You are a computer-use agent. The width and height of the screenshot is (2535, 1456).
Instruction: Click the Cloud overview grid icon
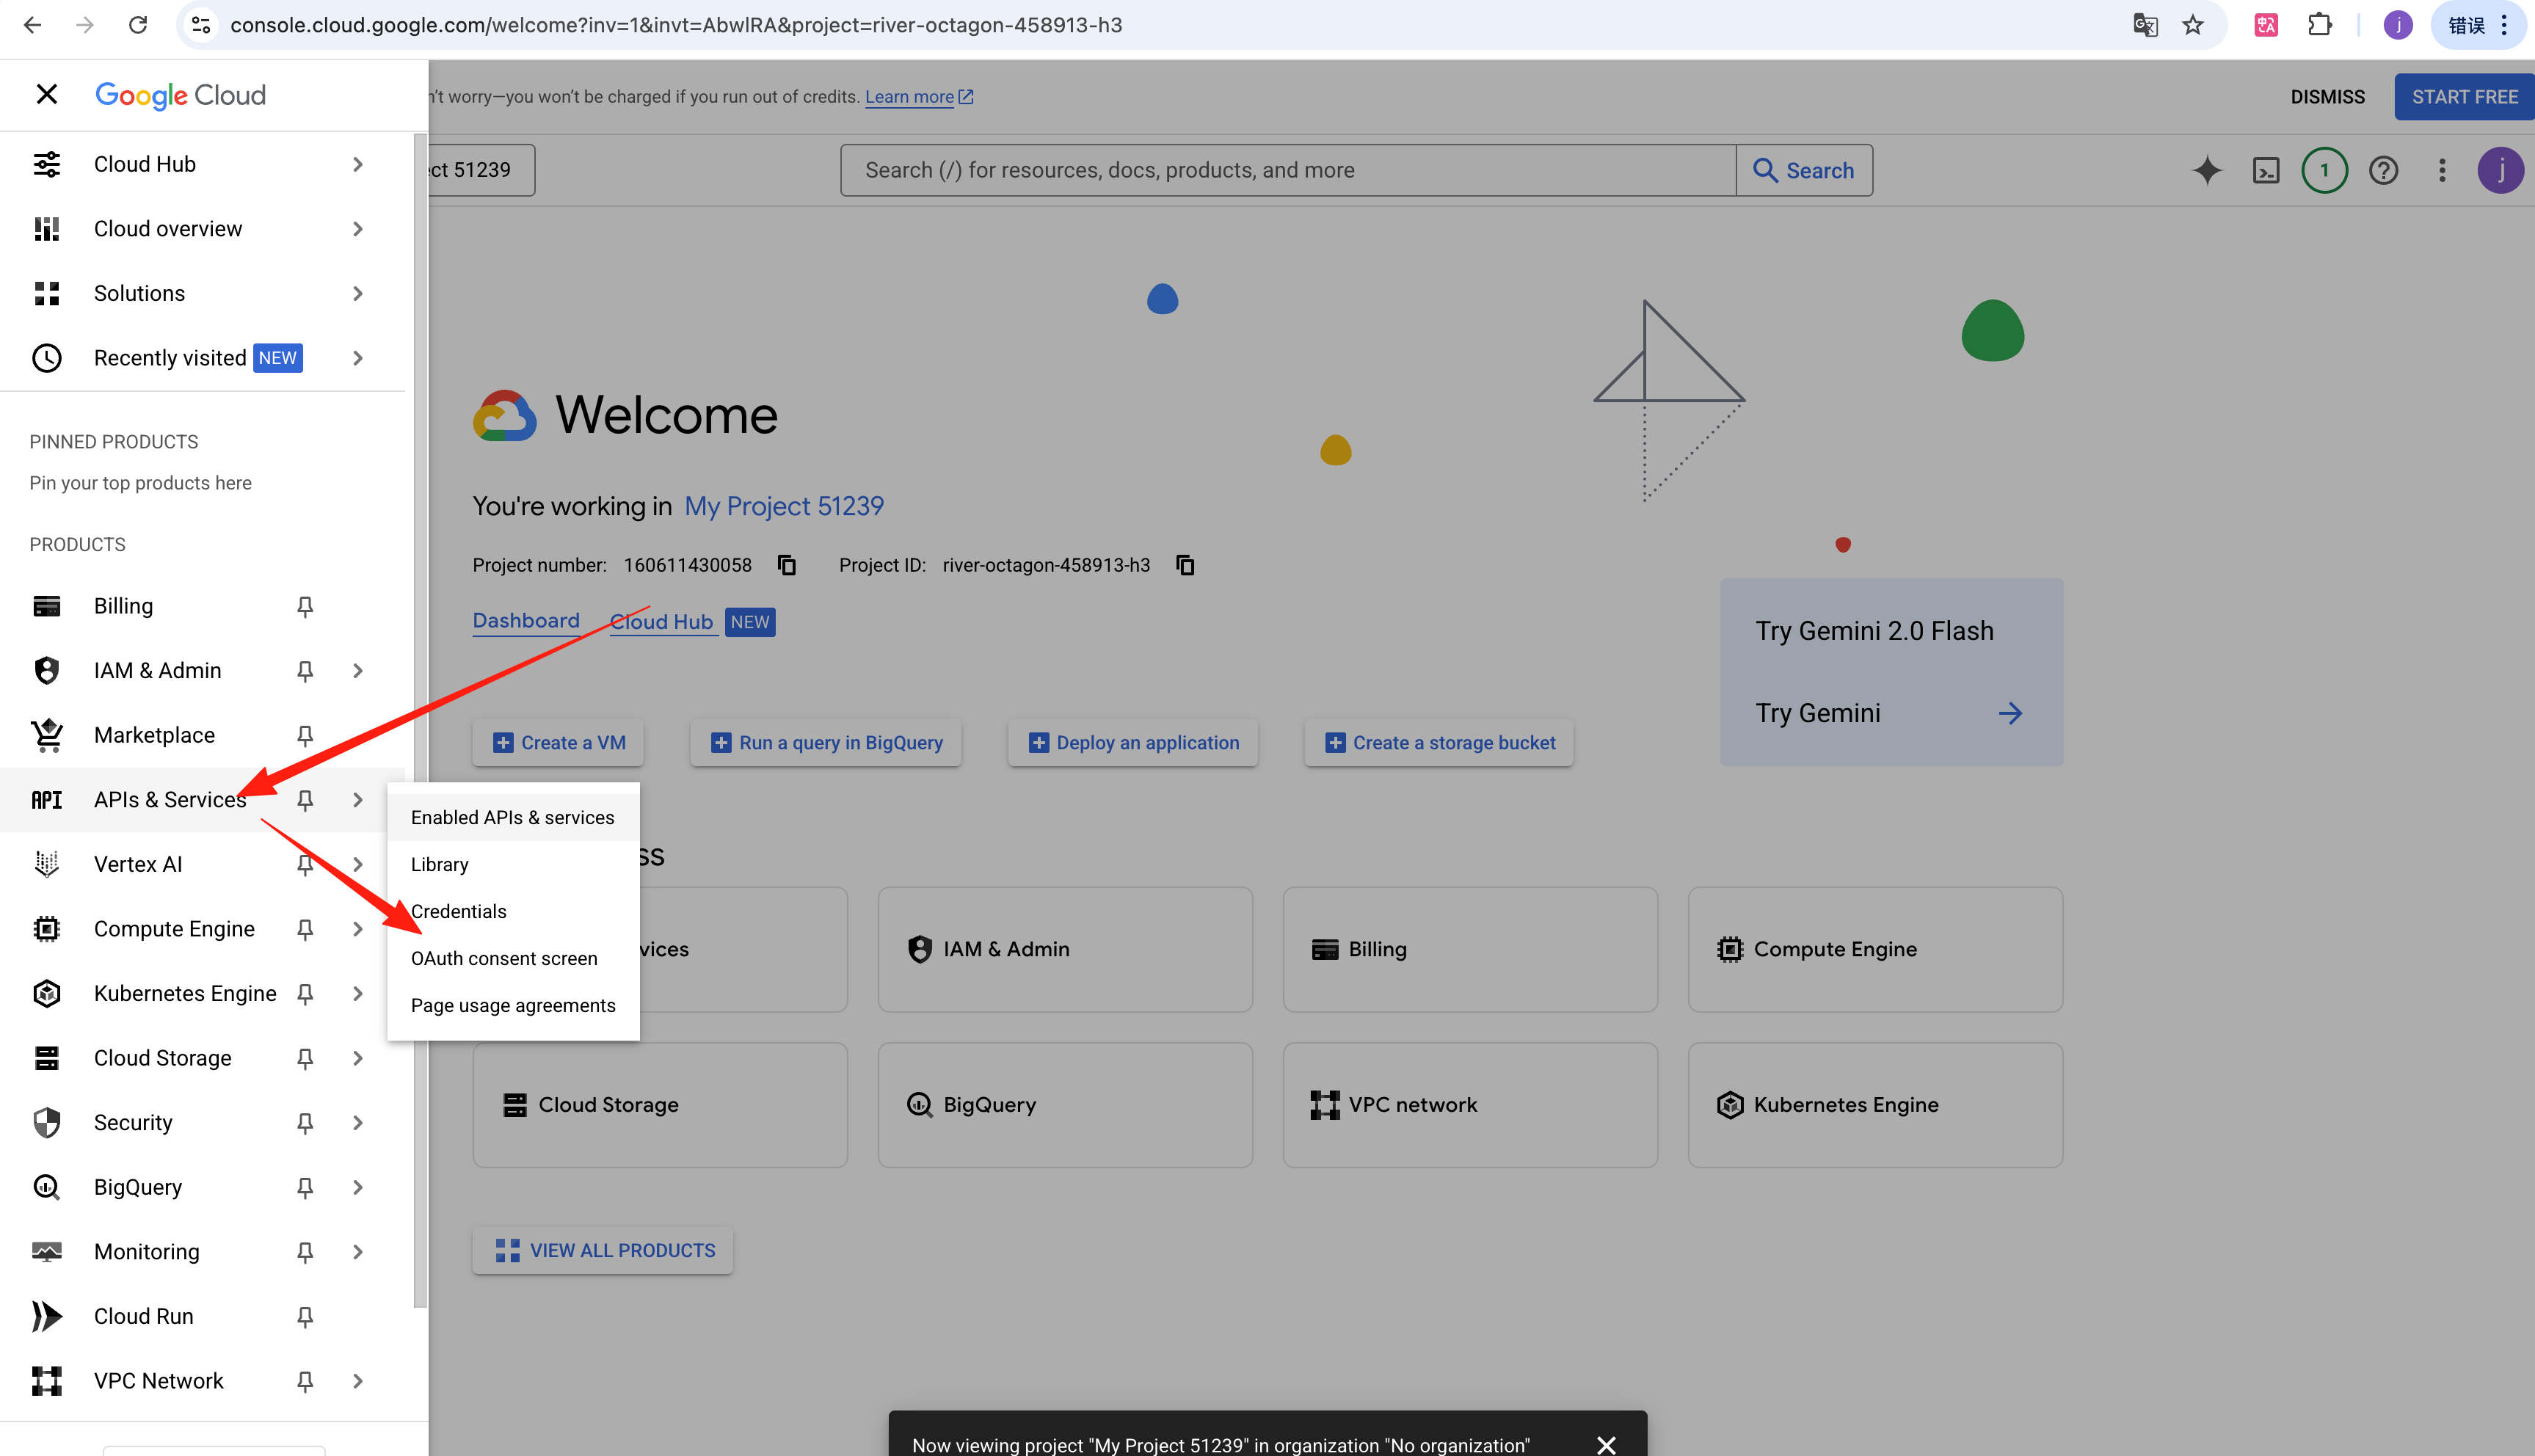click(x=46, y=229)
